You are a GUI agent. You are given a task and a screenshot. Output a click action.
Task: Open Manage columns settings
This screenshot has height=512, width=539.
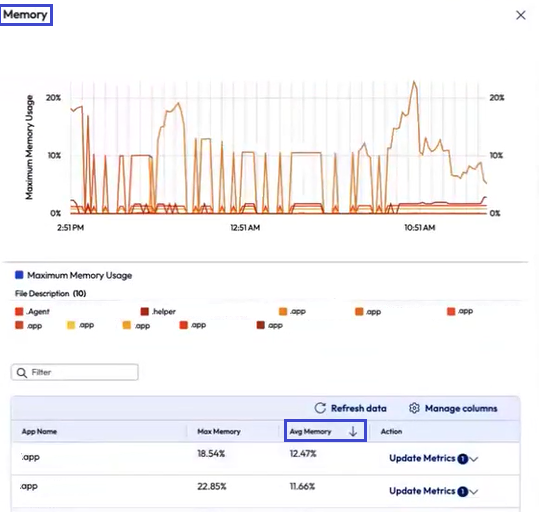[x=453, y=408]
